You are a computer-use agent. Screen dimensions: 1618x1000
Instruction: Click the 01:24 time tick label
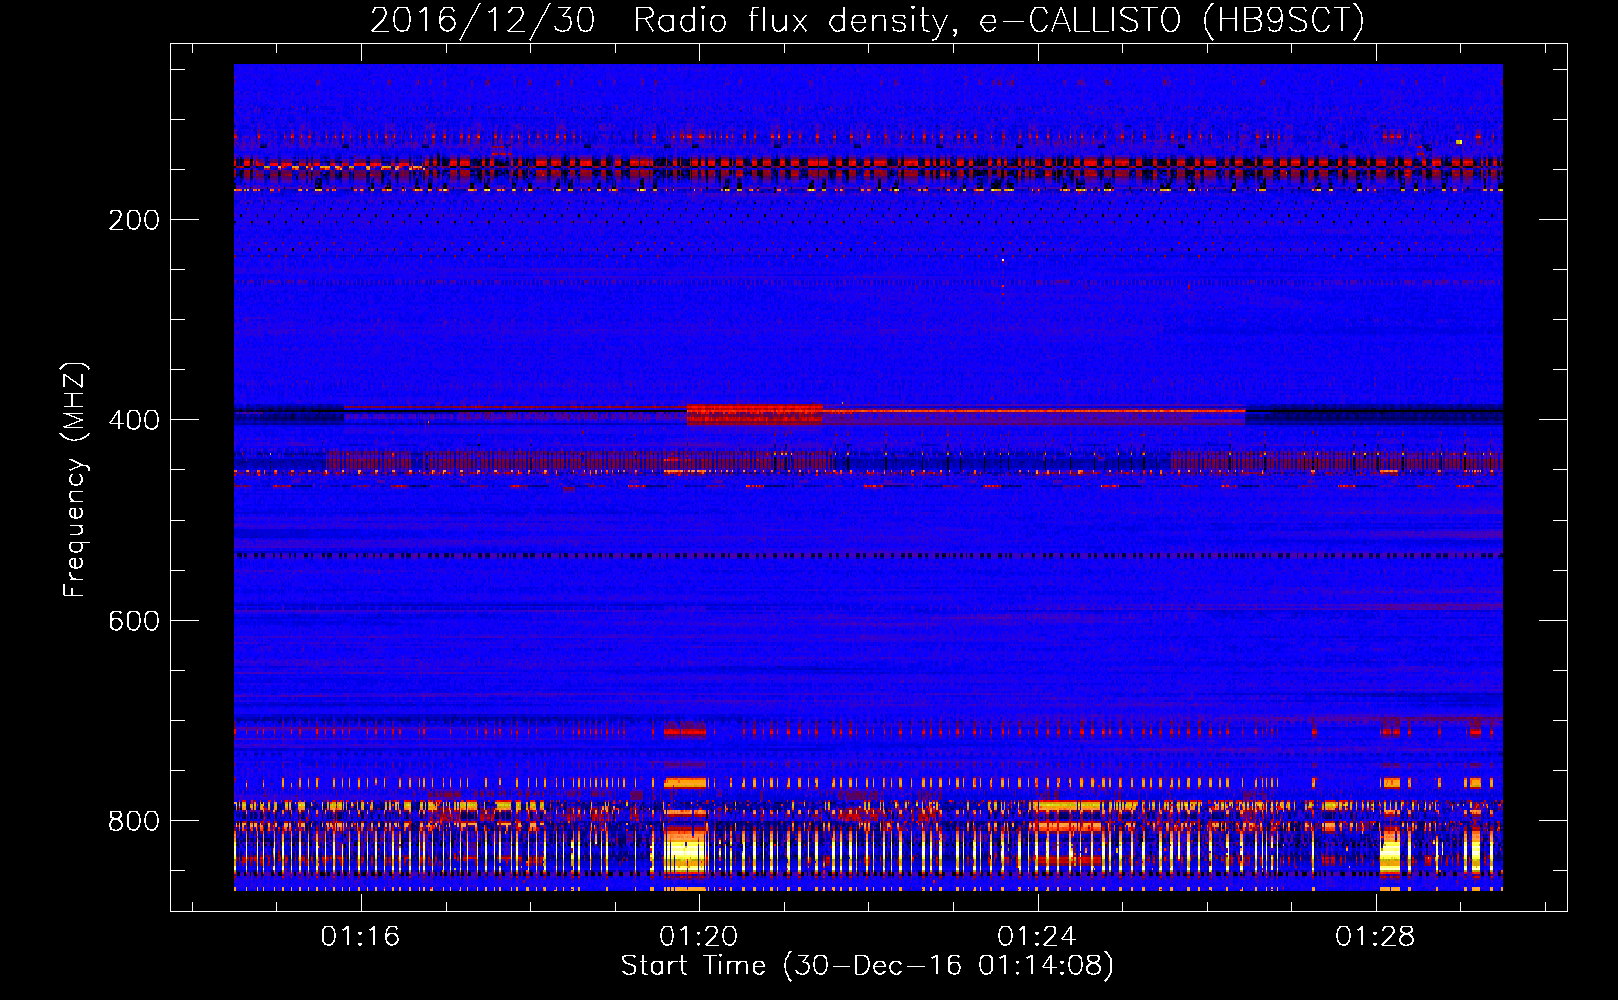coord(1037,936)
